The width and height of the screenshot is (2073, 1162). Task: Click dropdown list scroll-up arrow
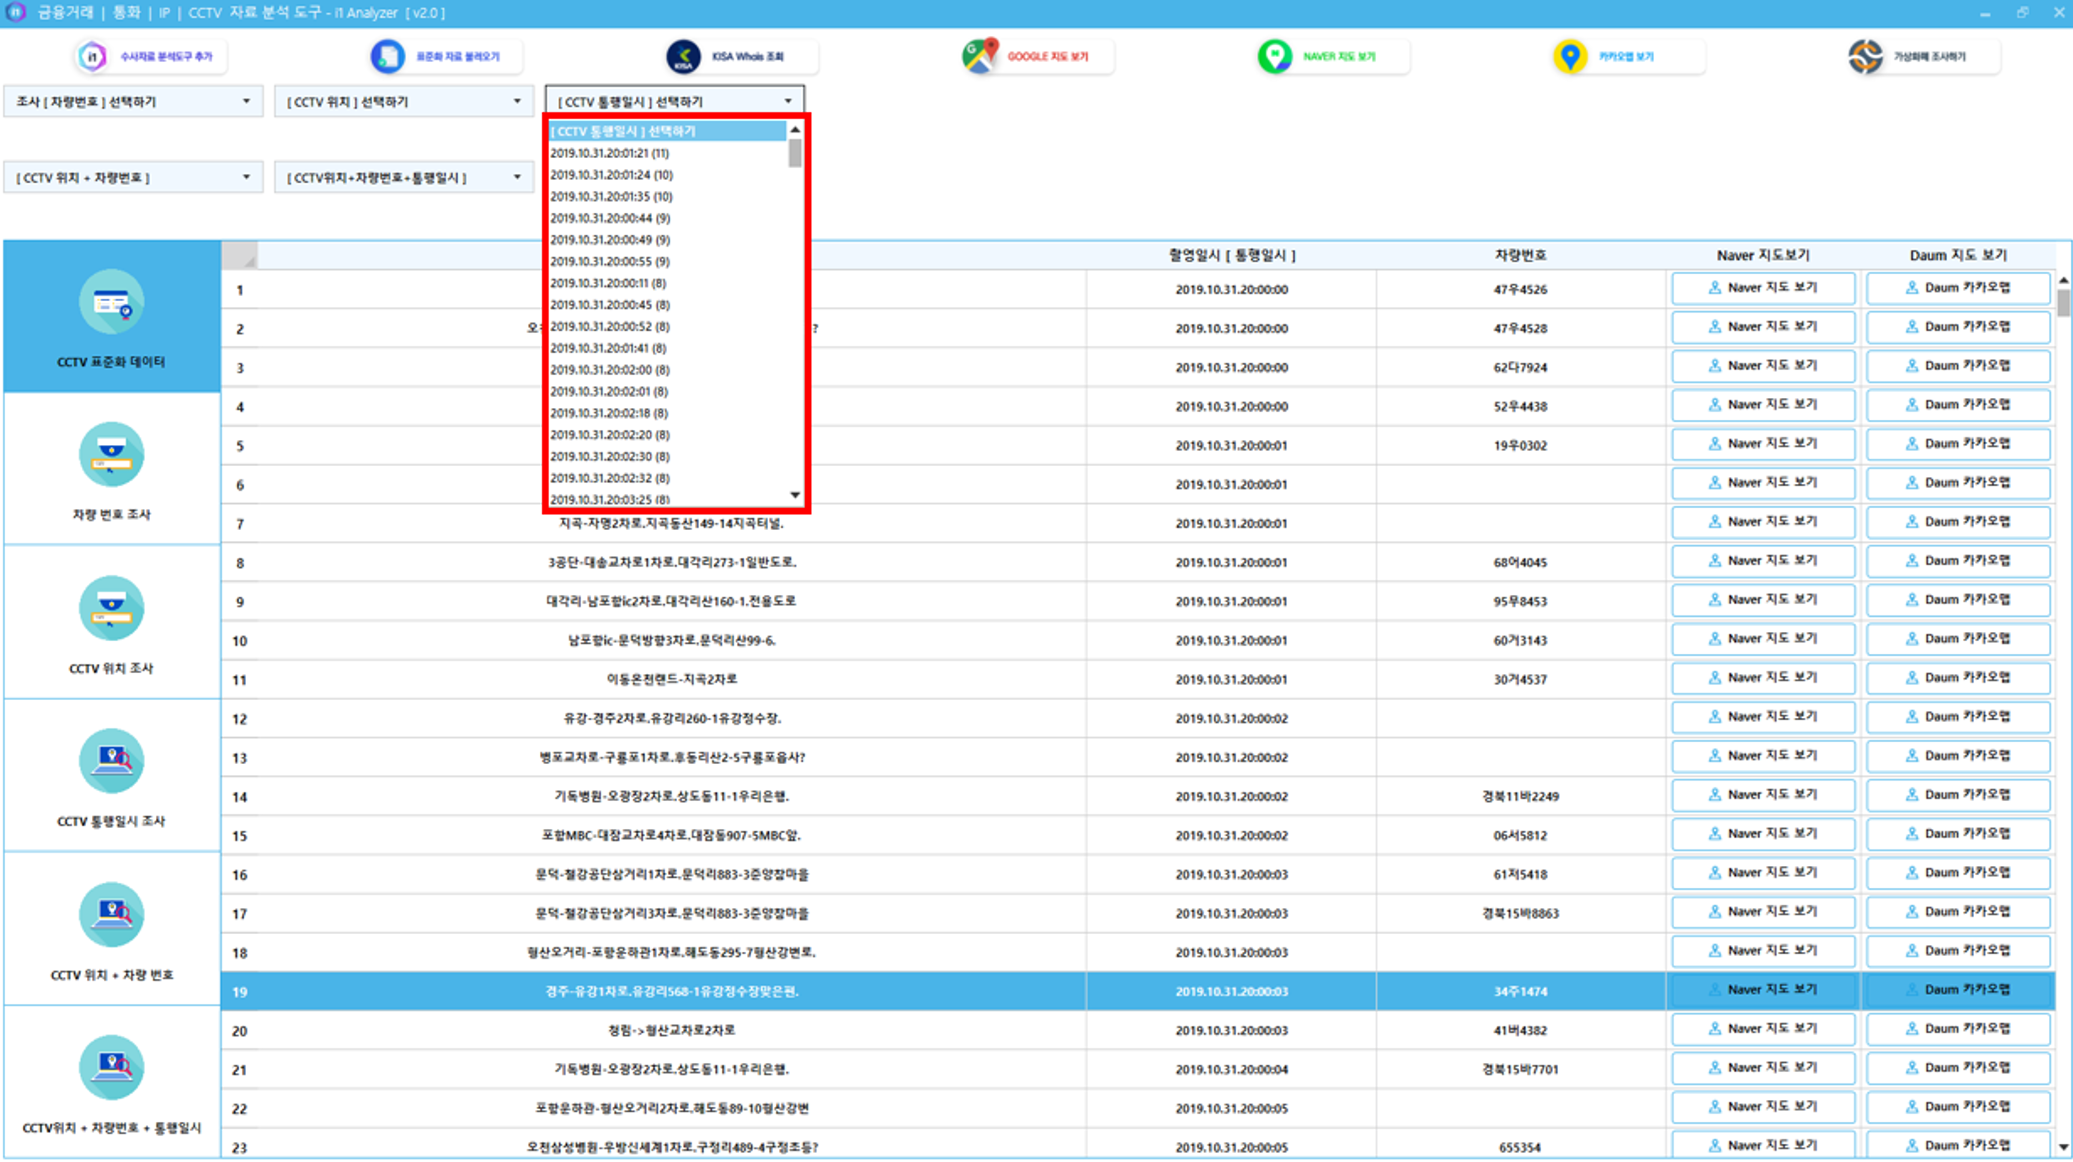pyautogui.click(x=795, y=129)
